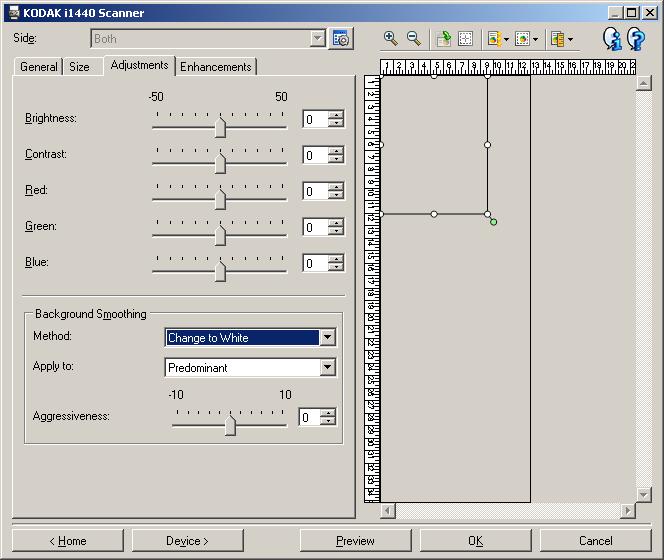The height and width of the screenshot is (560, 664).
Task: Click the green rotation handle on the outline
Action: pos(493,222)
